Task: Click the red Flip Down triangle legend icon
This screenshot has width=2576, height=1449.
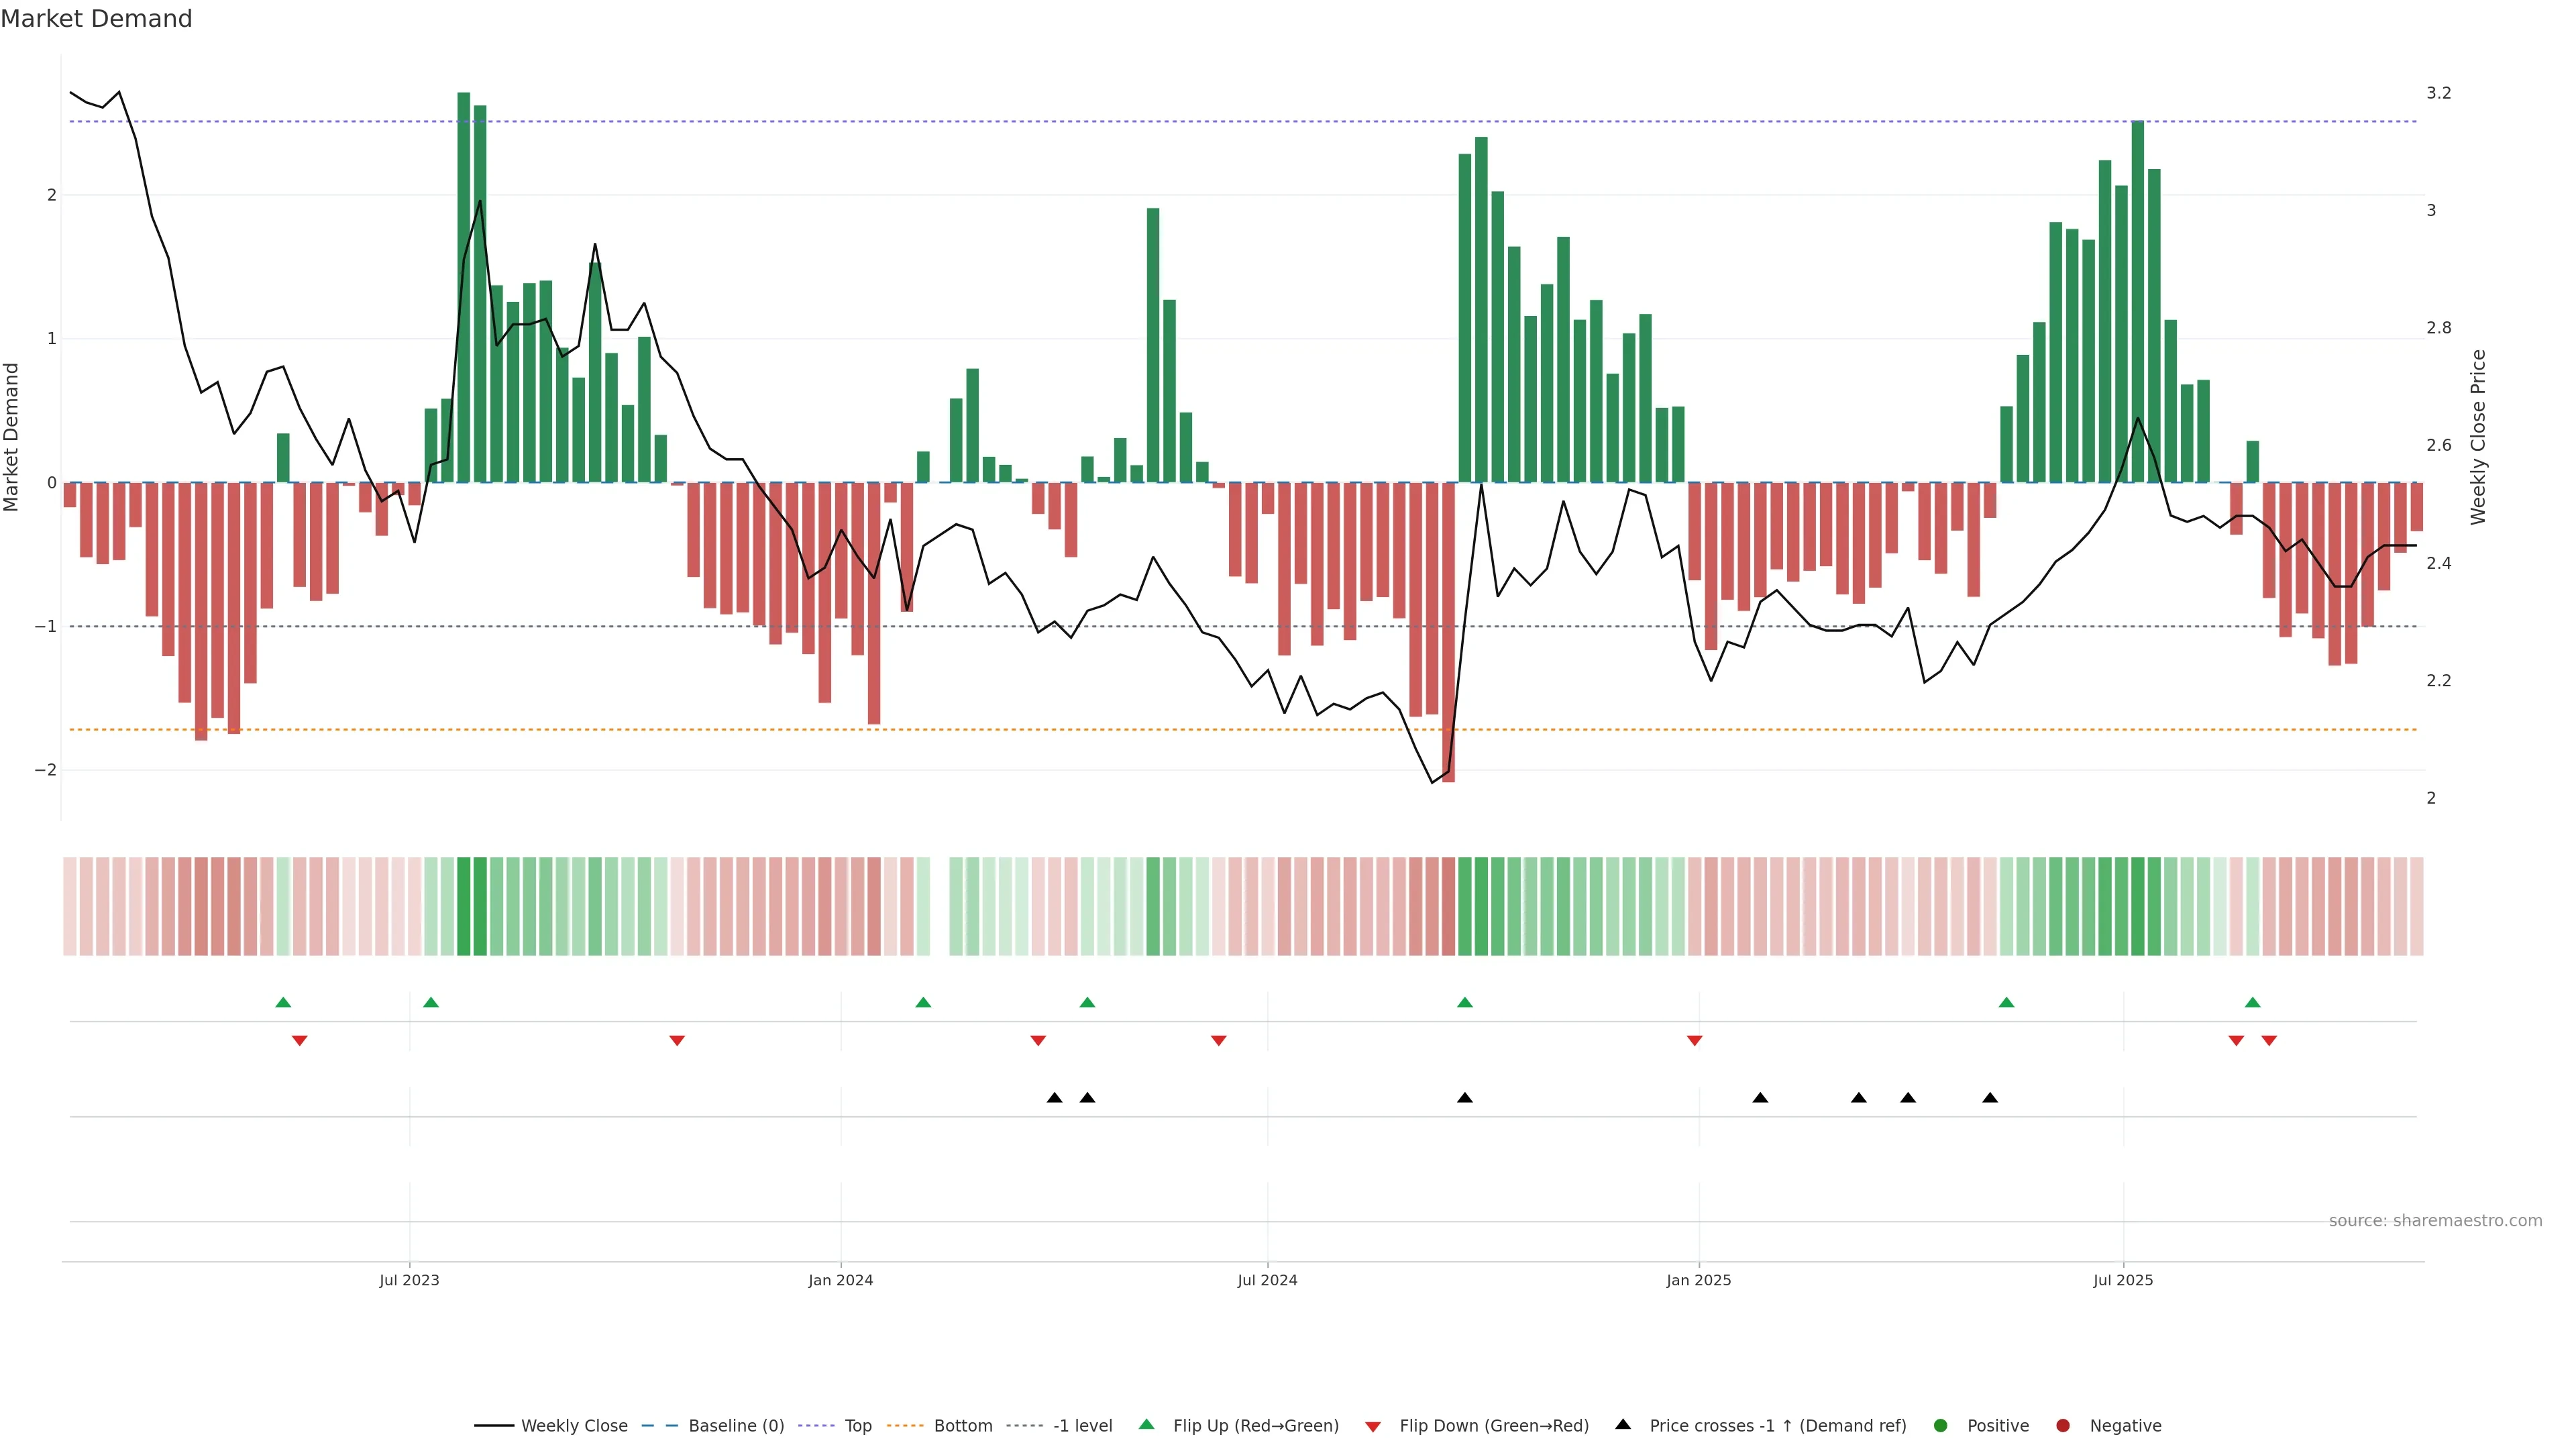Action: coord(1373,1426)
